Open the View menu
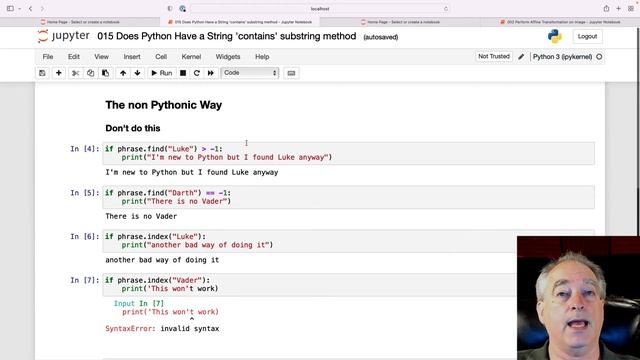Image resolution: width=640 pixels, height=360 pixels. pyautogui.click(x=101, y=57)
